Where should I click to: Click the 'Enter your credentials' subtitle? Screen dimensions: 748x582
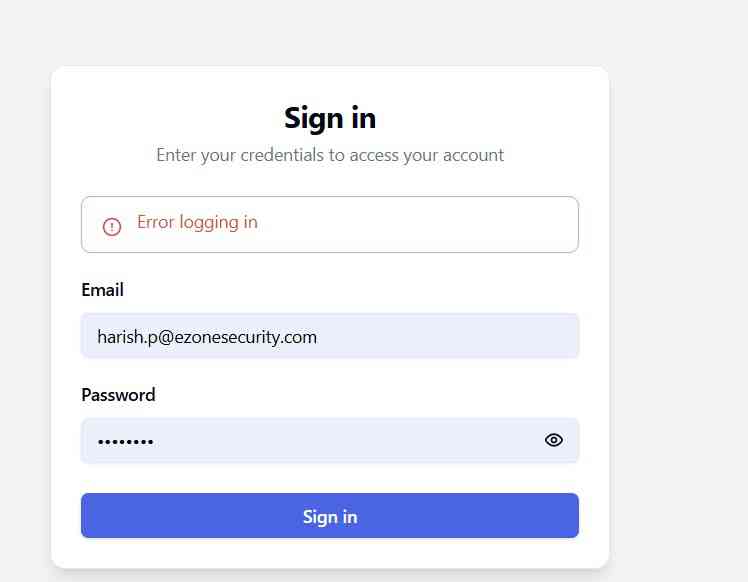[330, 155]
